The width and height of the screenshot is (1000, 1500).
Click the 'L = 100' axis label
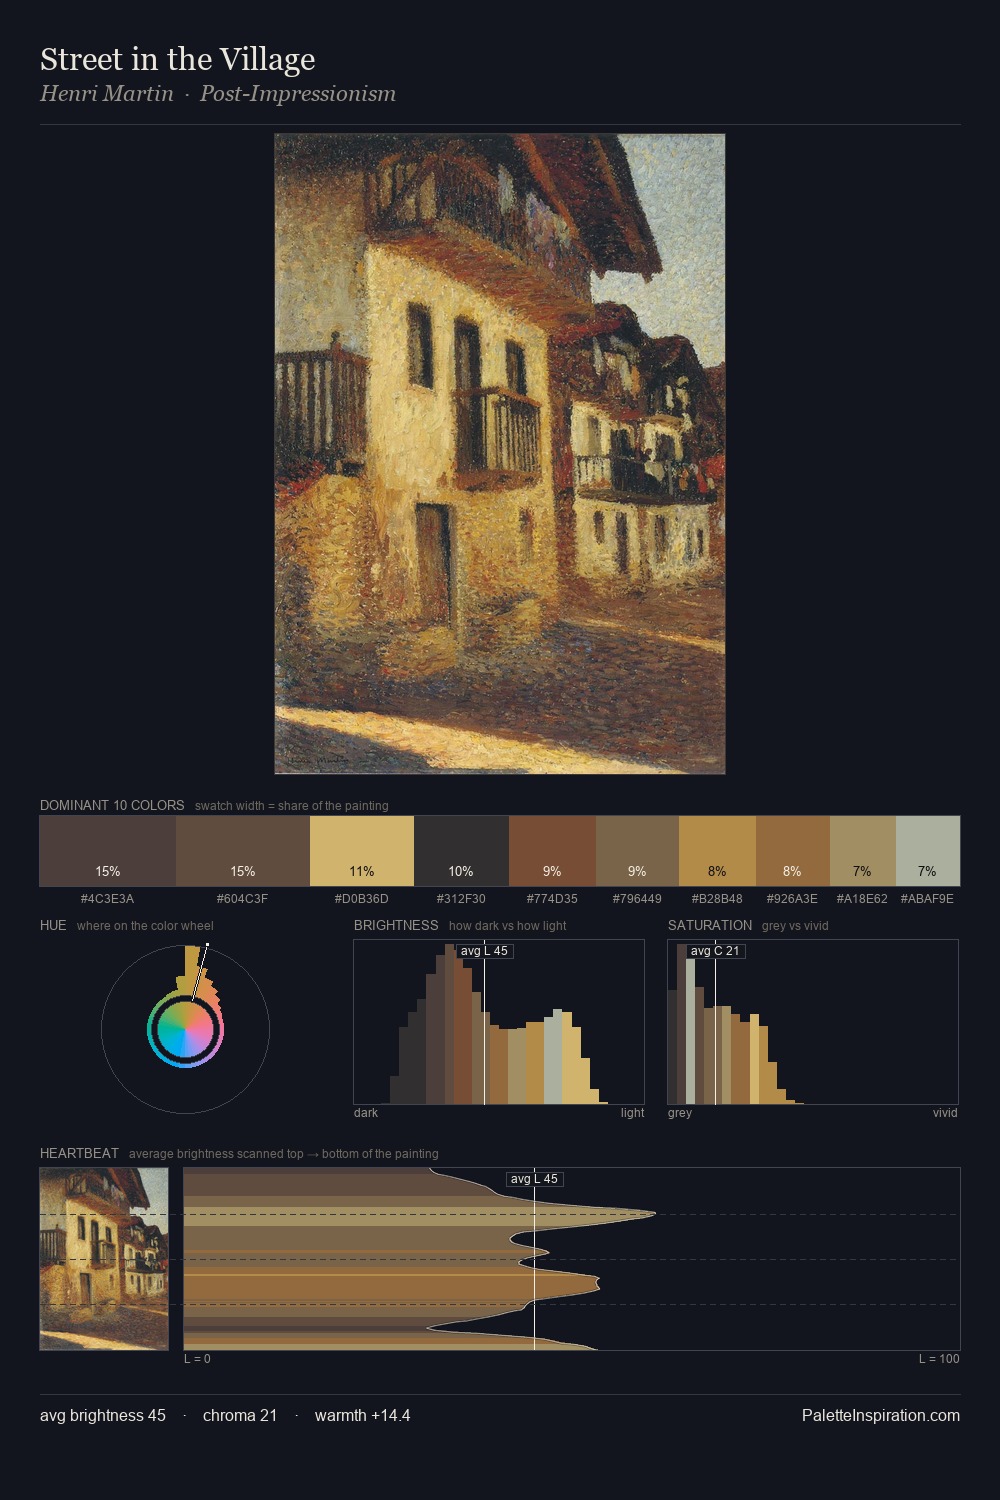tap(939, 1359)
